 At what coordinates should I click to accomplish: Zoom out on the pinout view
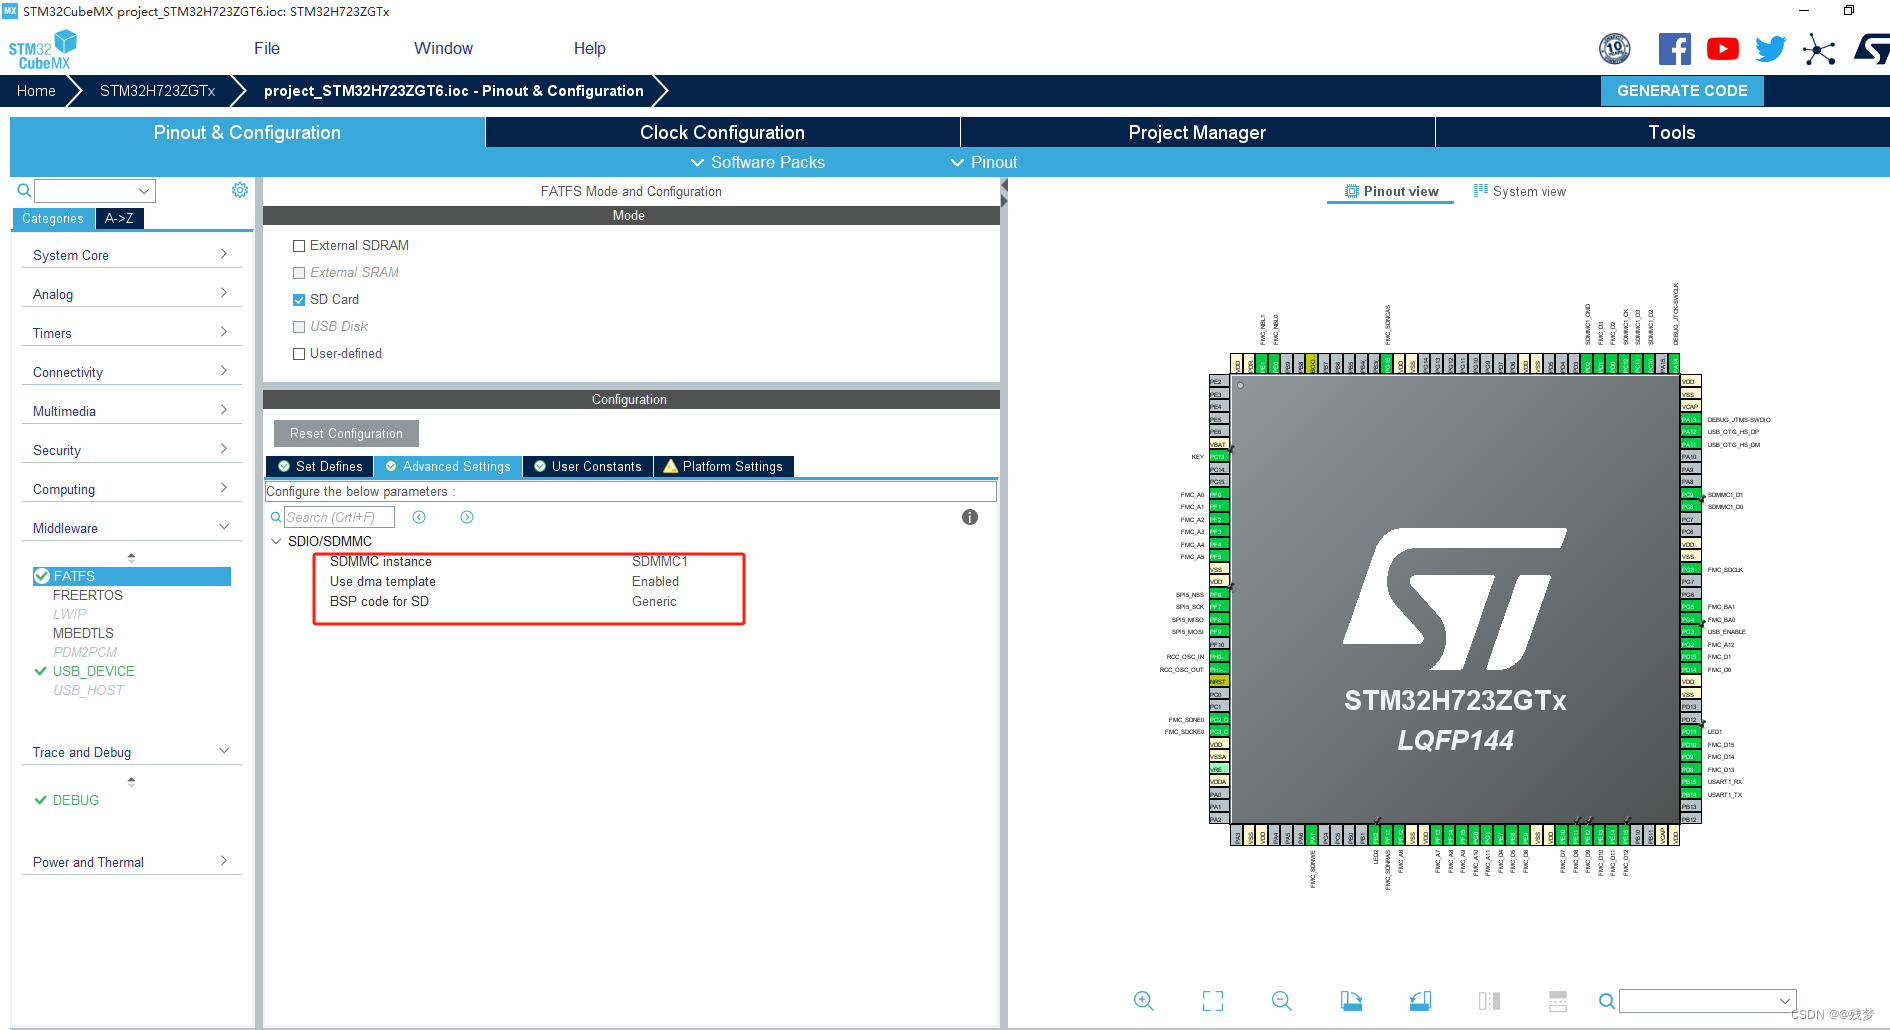click(x=1282, y=1001)
